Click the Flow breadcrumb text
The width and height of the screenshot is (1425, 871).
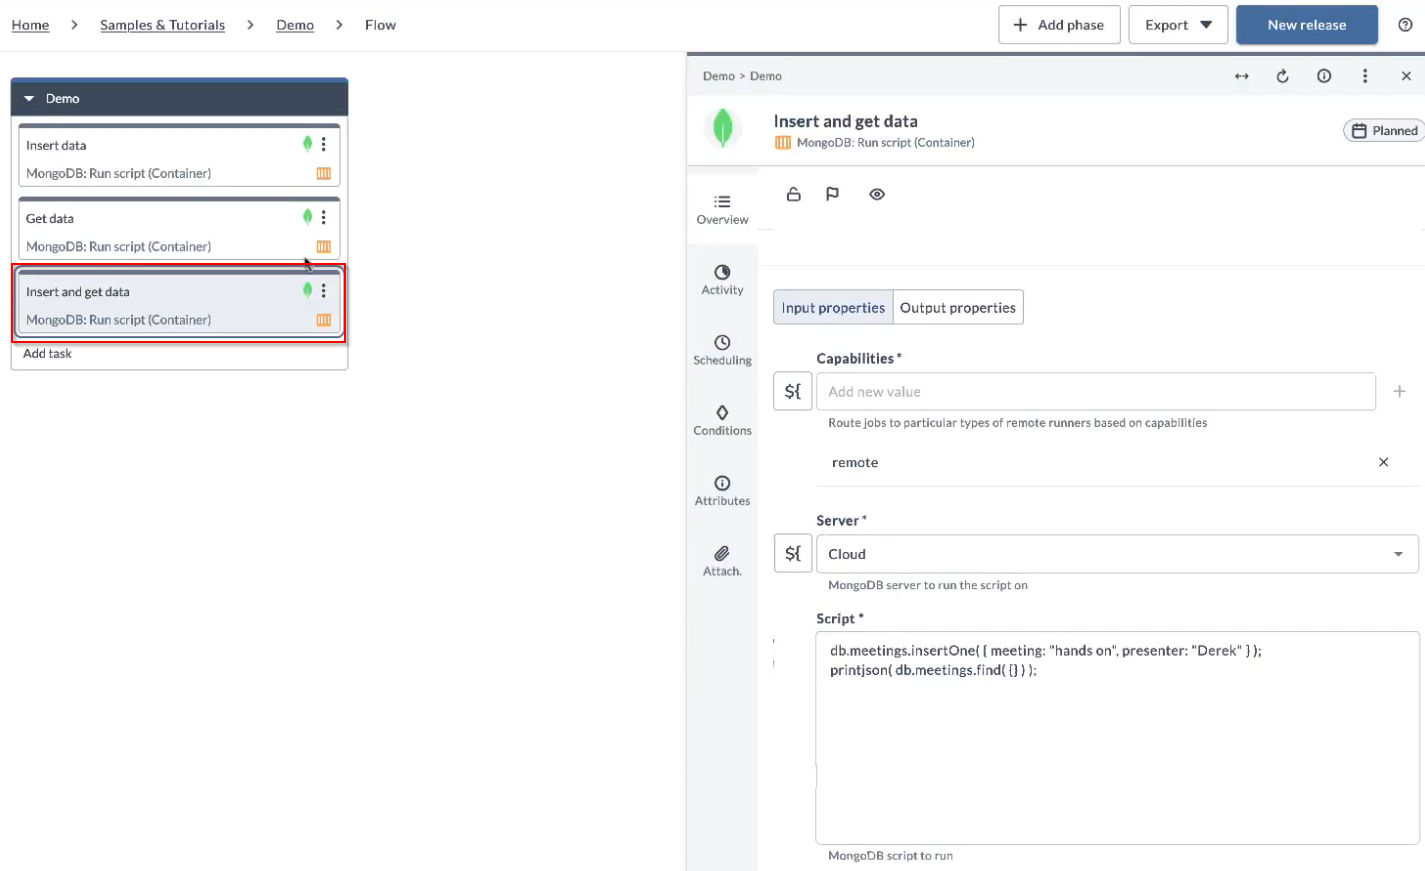[380, 25]
